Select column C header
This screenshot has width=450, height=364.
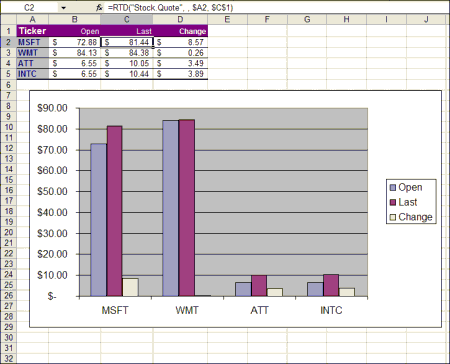coord(127,19)
